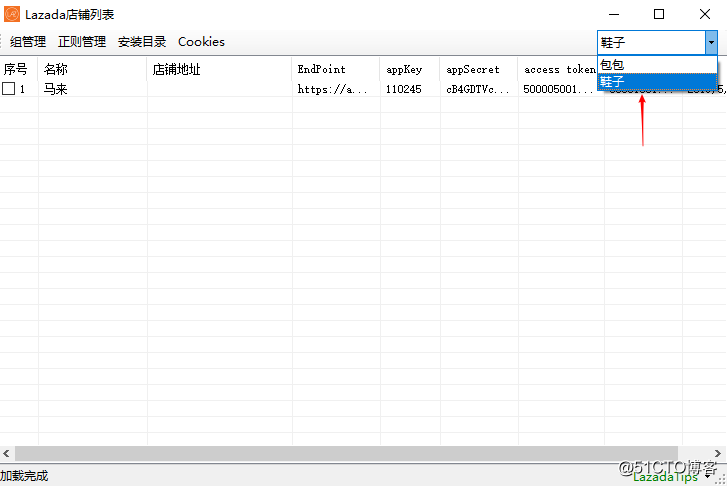Click the EndPoint column header
Image resolution: width=727 pixels, height=486 pixels.
336,69
